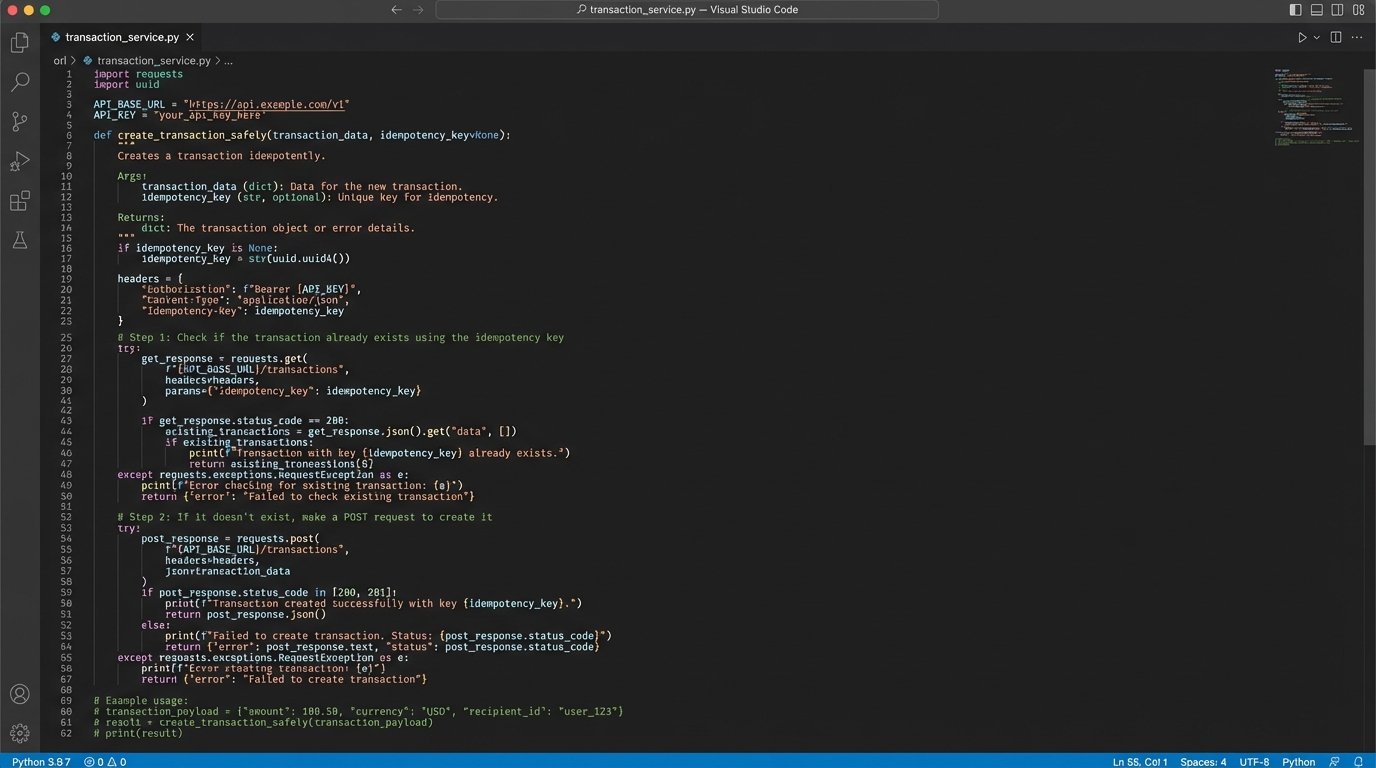The width and height of the screenshot is (1376, 768).
Task: Open the Manage gear icon
Action: coord(19,733)
